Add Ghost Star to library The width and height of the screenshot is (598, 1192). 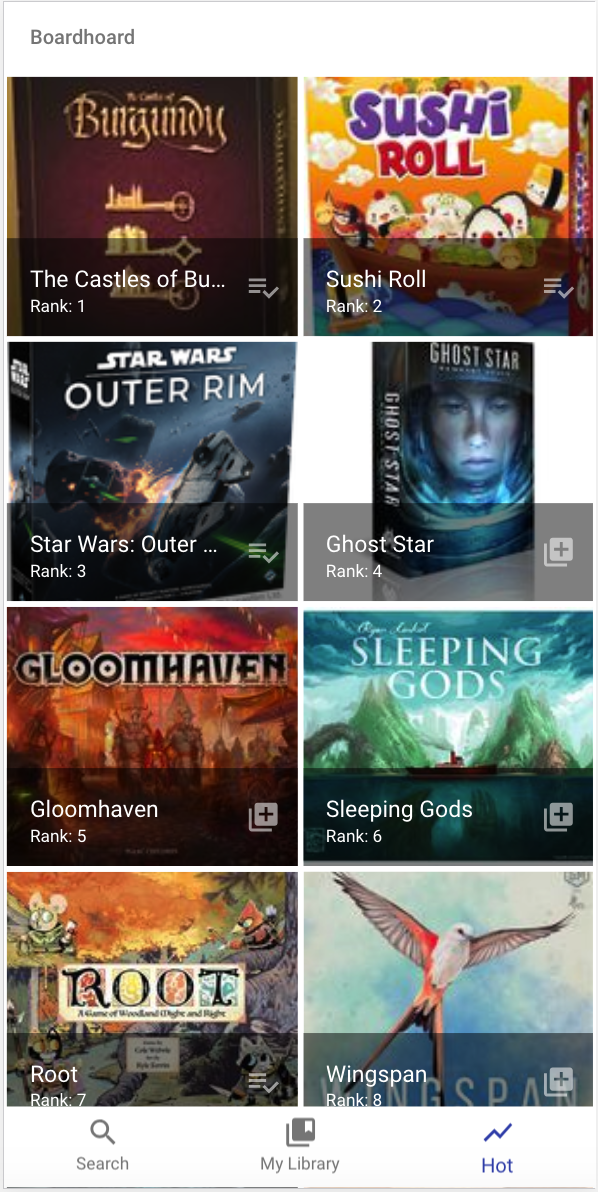[x=558, y=552]
